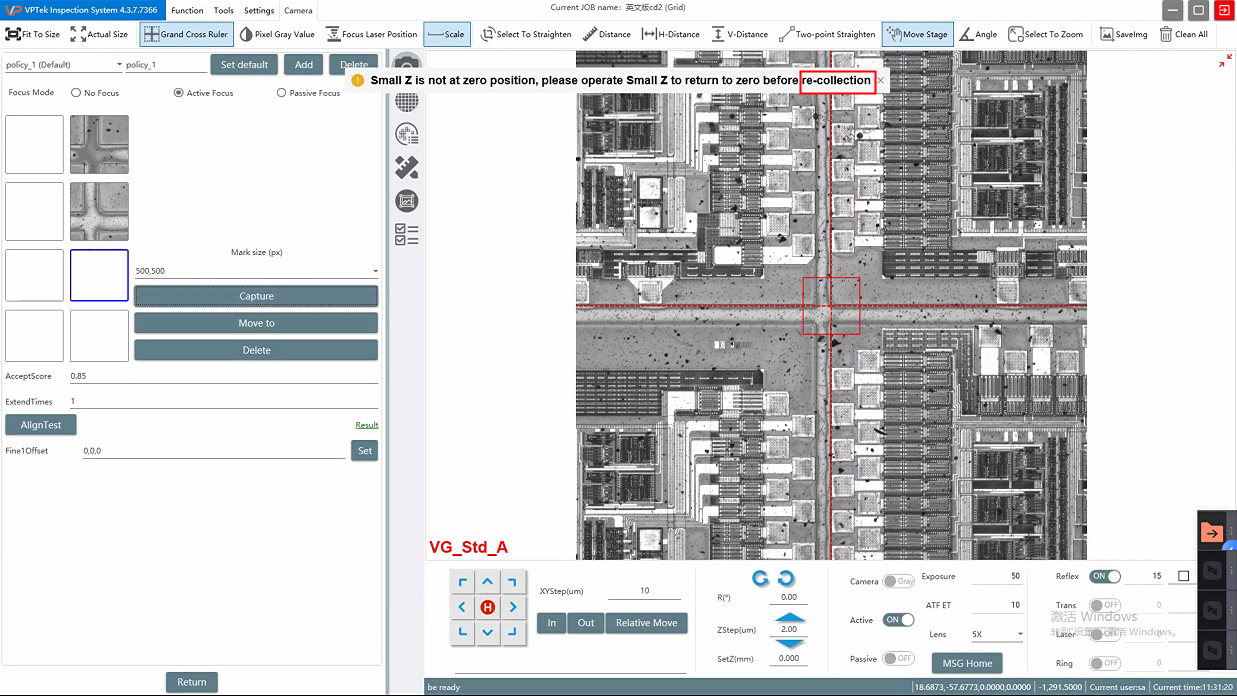Open the policy_1 (Default) dropdown

[x=63, y=65]
